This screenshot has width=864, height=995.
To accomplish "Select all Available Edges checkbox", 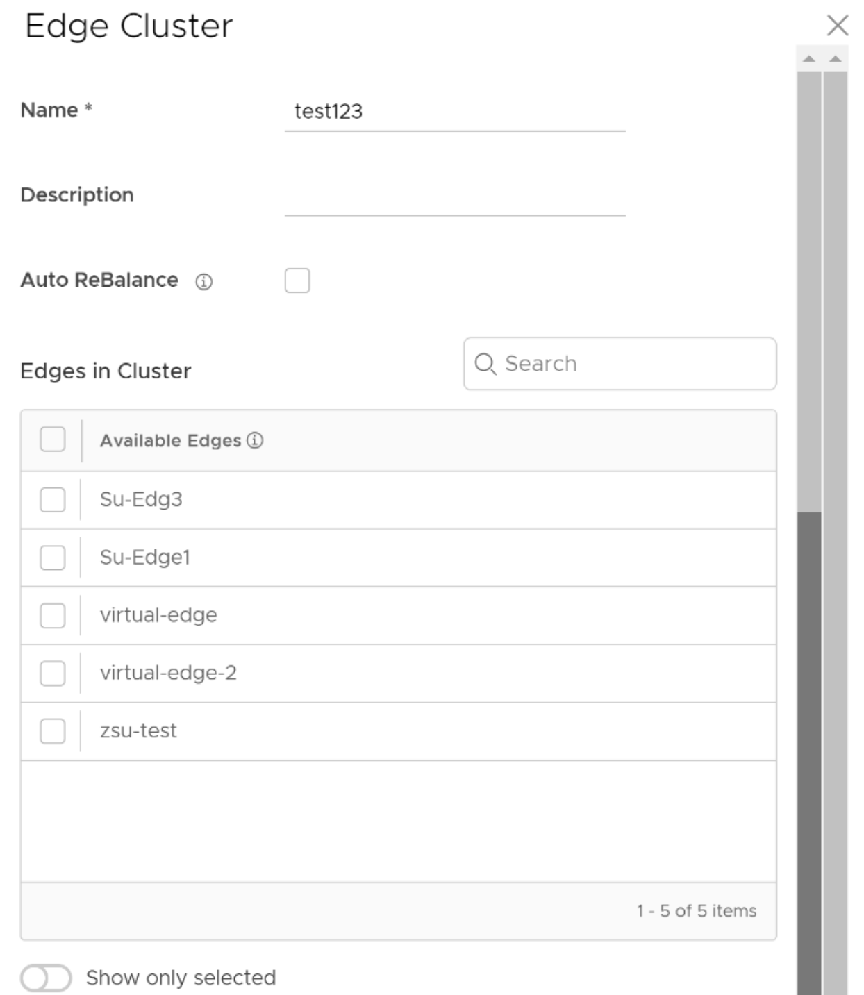I will coord(53,440).
